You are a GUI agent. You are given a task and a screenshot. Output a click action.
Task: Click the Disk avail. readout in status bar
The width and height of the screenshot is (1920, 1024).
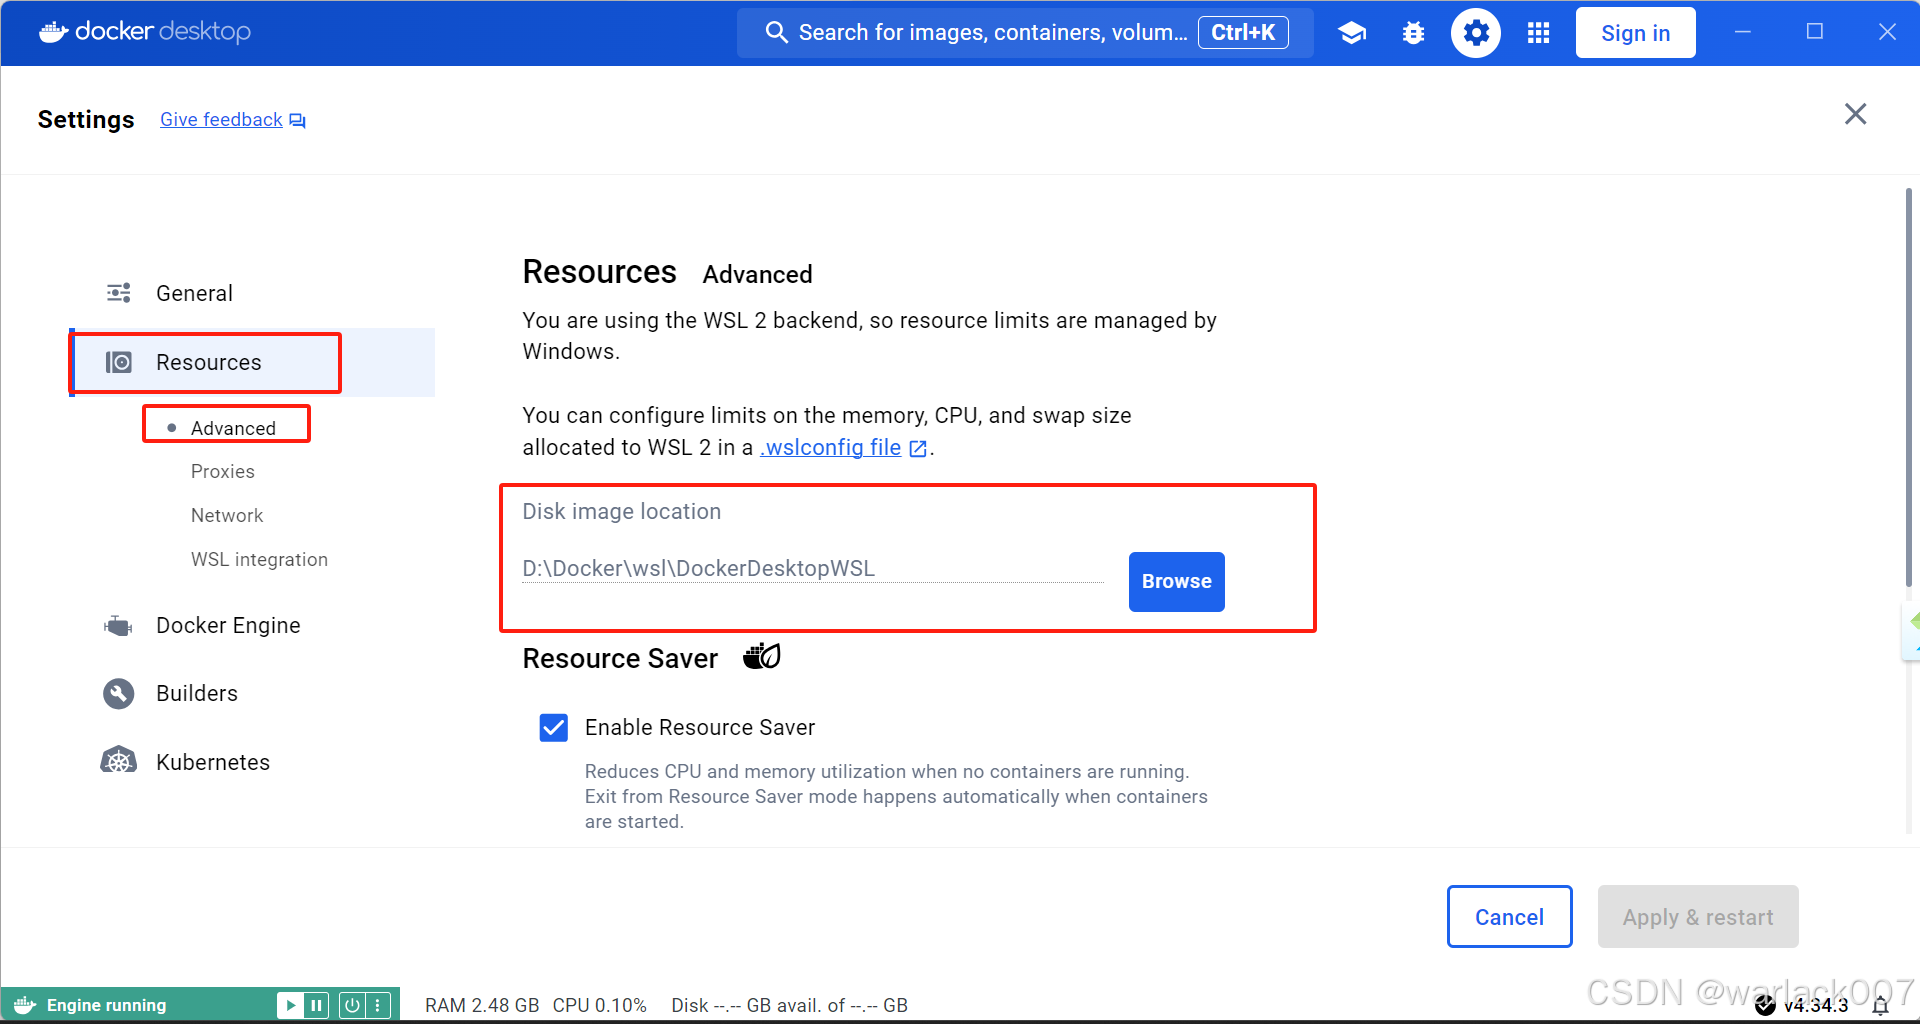[789, 1005]
